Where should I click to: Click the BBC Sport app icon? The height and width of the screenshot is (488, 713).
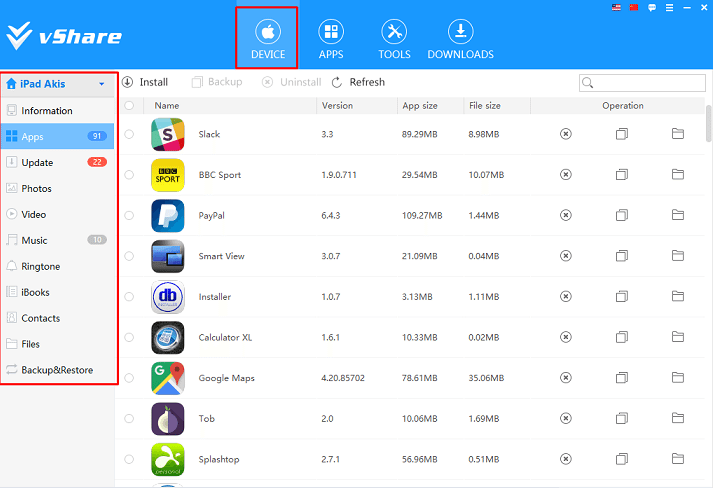(167, 175)
